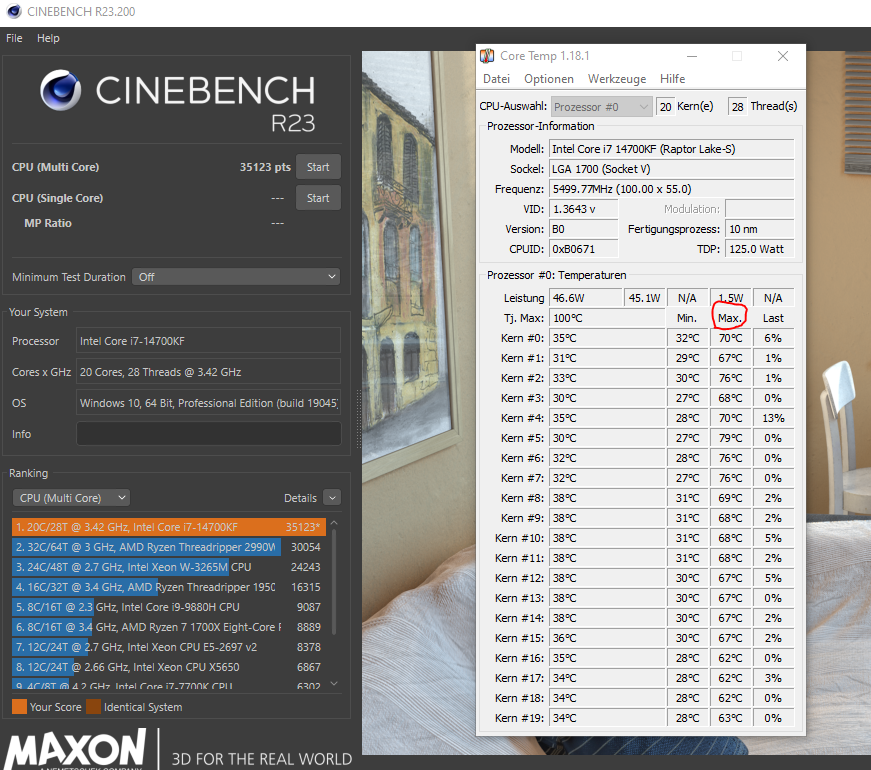Viewport: 871px width, 770px height.
Task: Minimize the Core Temp window
Action: coord(692,56)
